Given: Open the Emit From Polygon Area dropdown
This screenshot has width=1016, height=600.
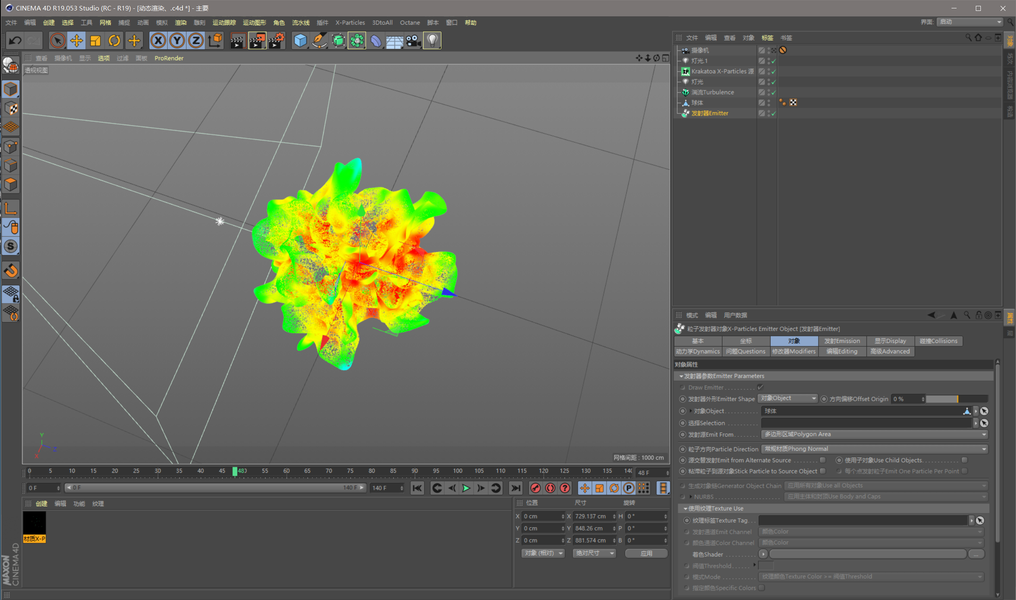Looking at the screenshot, I should (x=875, y=435).
